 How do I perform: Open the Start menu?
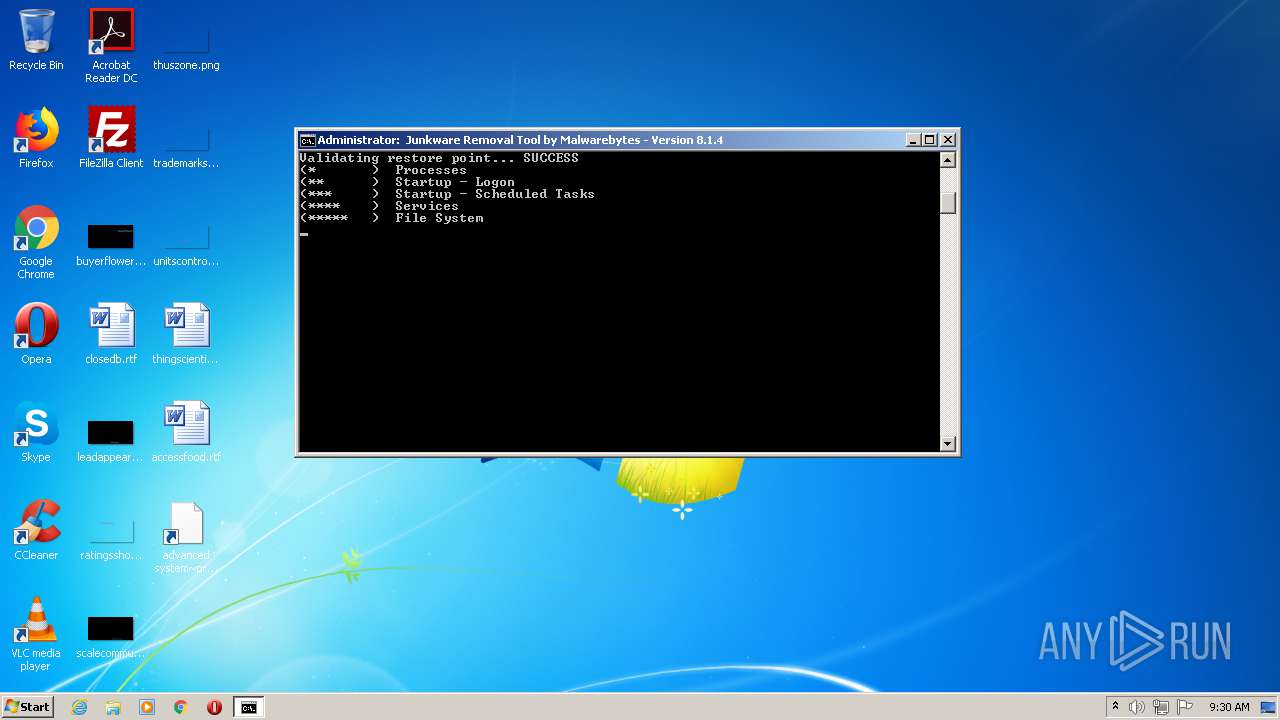coord(27,707)
